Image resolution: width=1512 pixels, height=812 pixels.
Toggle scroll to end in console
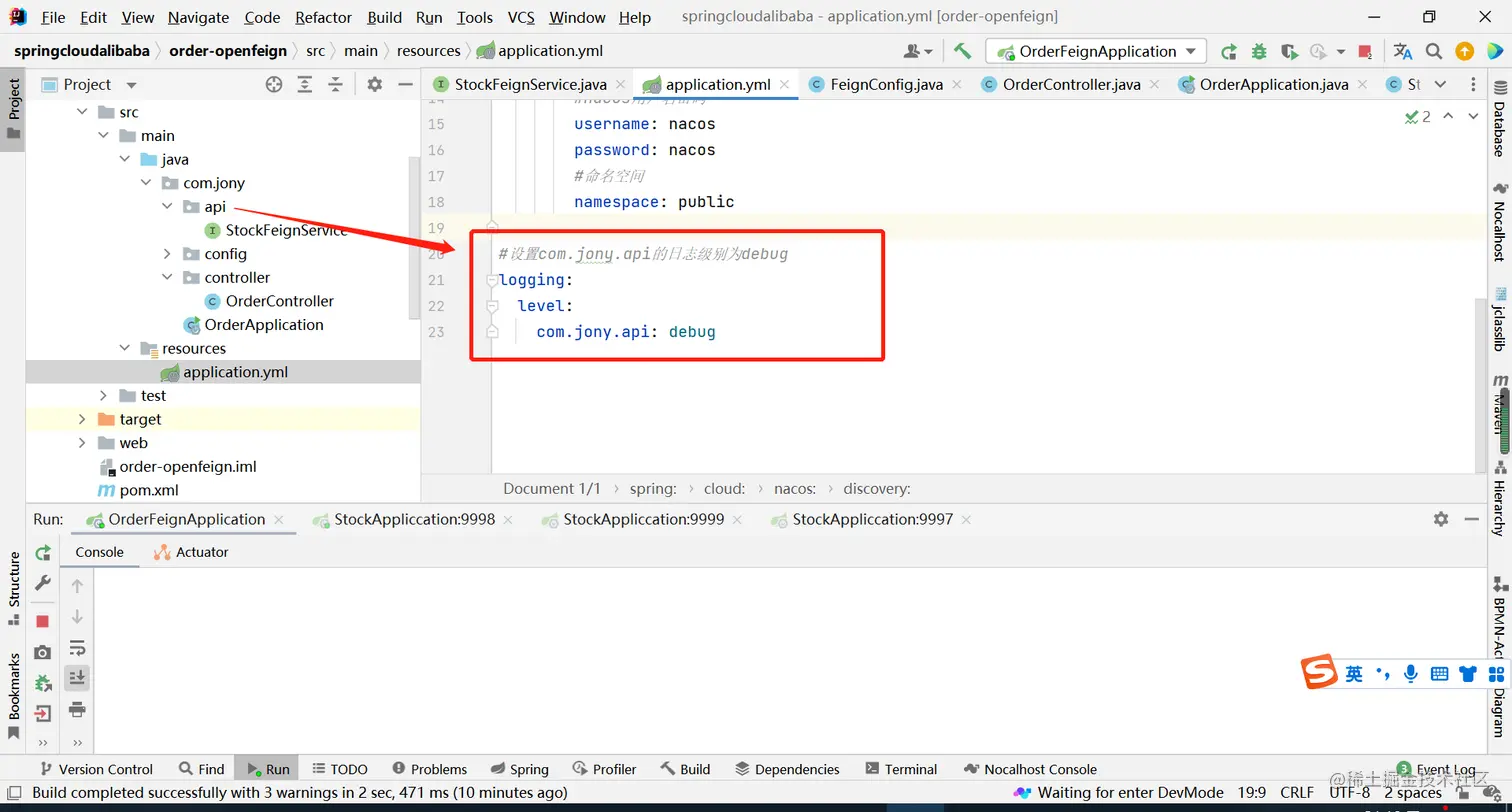tap(77, 678)
